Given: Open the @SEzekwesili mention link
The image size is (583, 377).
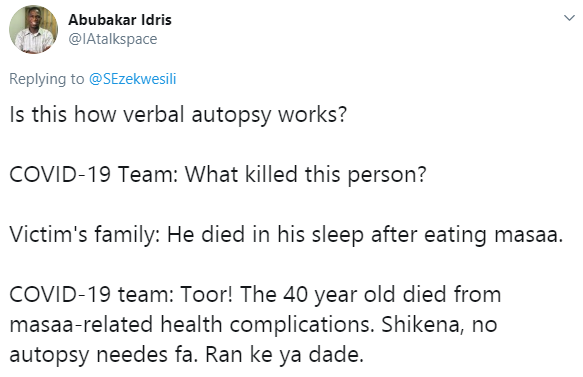Looking at the screenshot, I should click(132, 79).
